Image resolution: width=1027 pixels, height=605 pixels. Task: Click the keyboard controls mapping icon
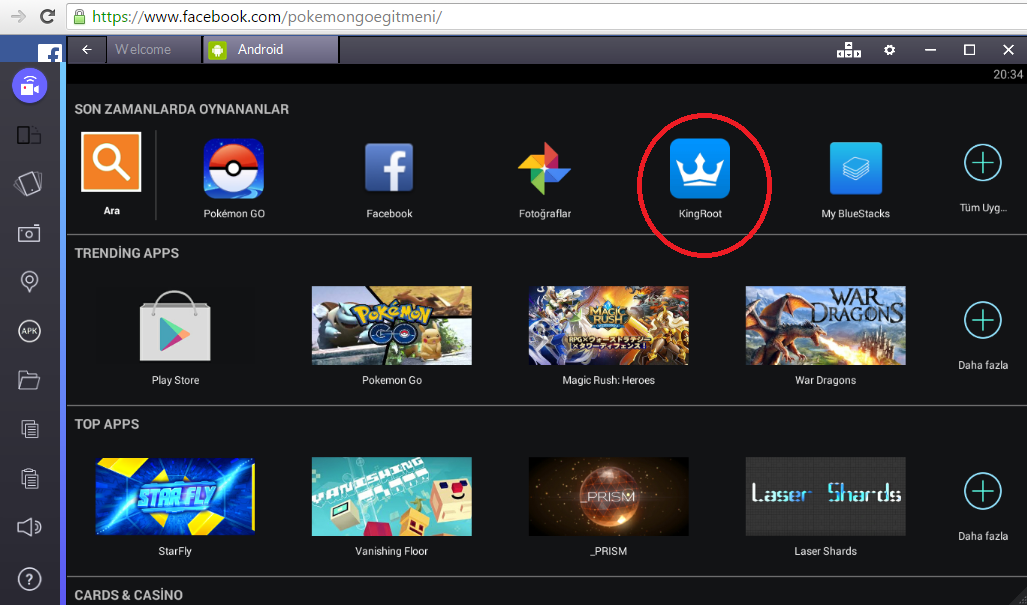point(849,50)
